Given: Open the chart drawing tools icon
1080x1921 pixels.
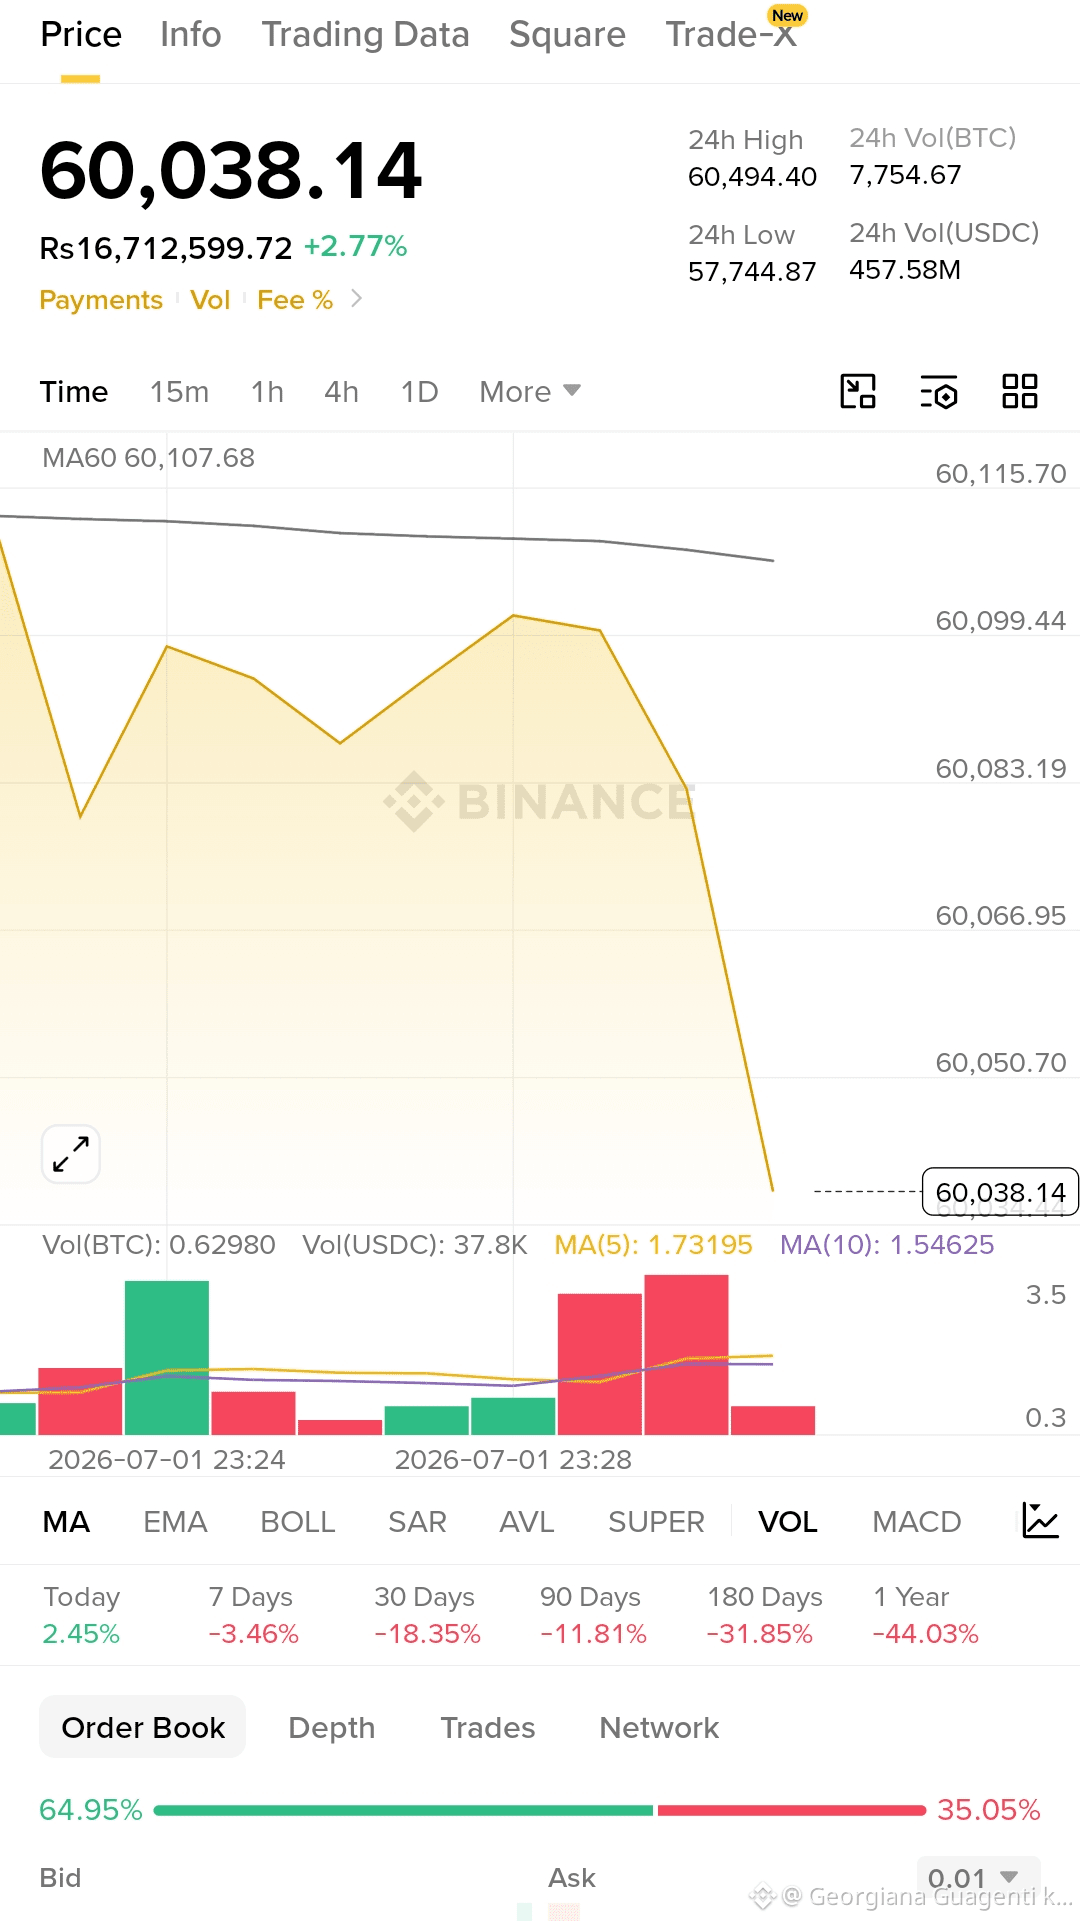Looking at the screenshot, I should (x=858, y=391).
